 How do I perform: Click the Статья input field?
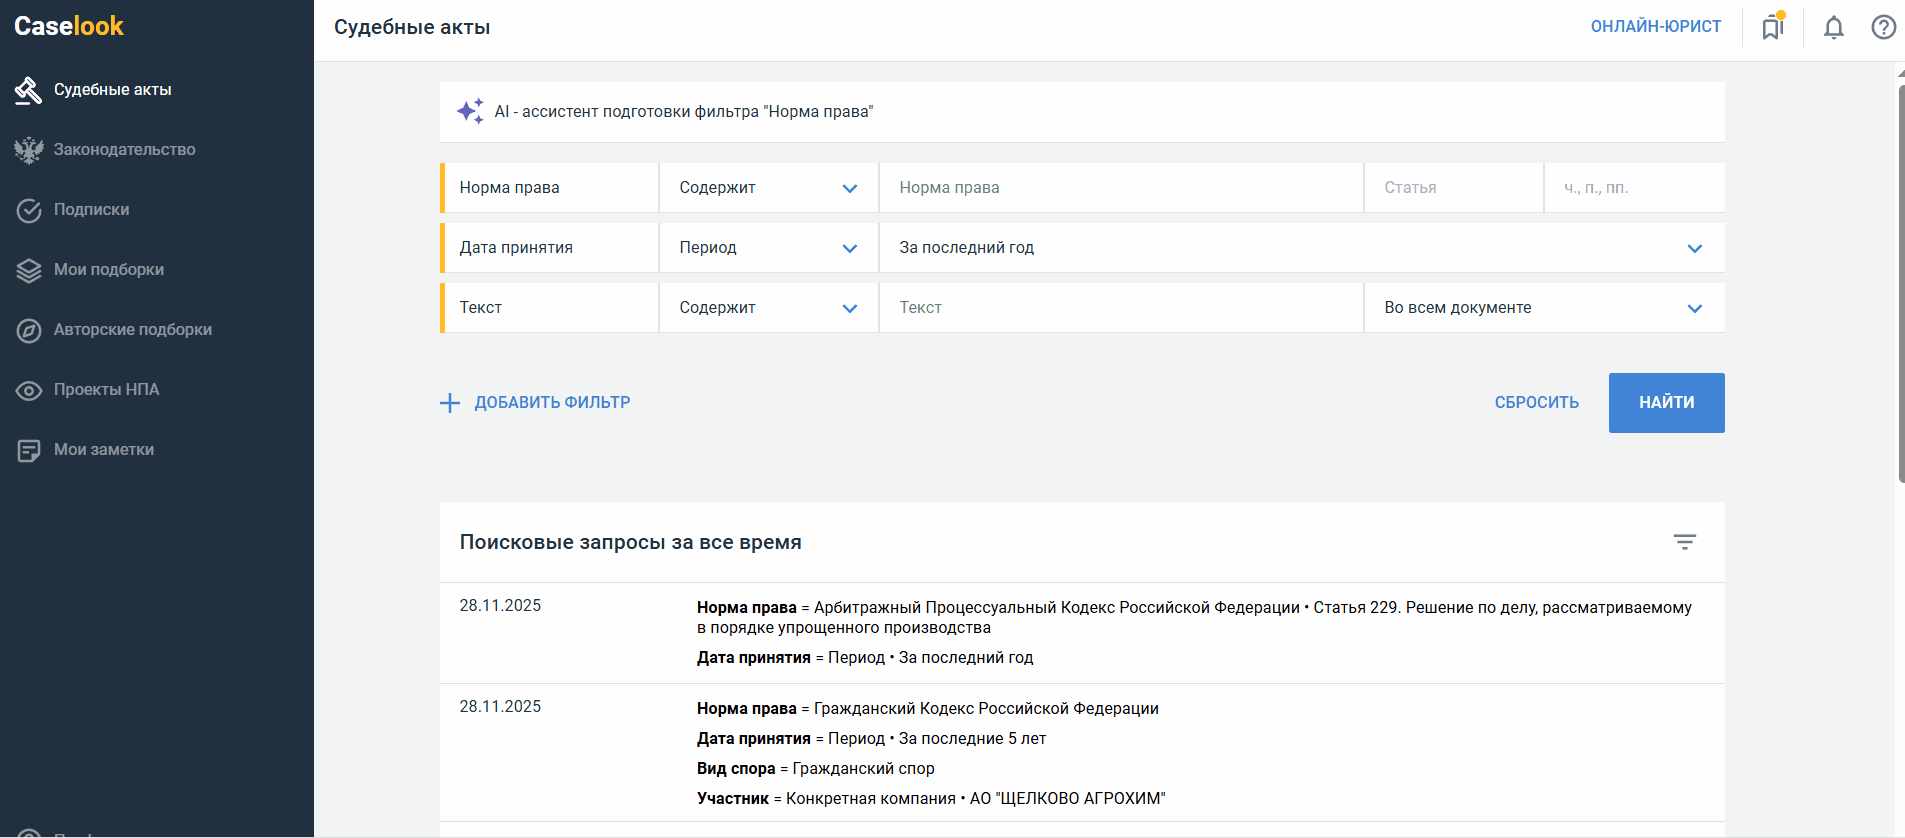(x=1452, y=188)
